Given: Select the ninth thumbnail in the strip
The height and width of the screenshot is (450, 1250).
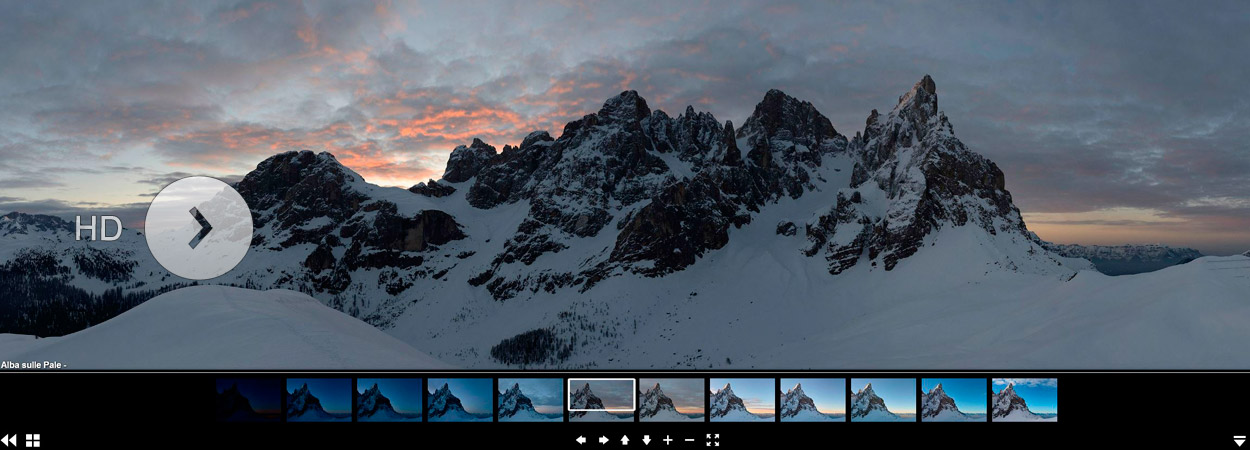Looking at the screenshot, I should coord(813,400).
